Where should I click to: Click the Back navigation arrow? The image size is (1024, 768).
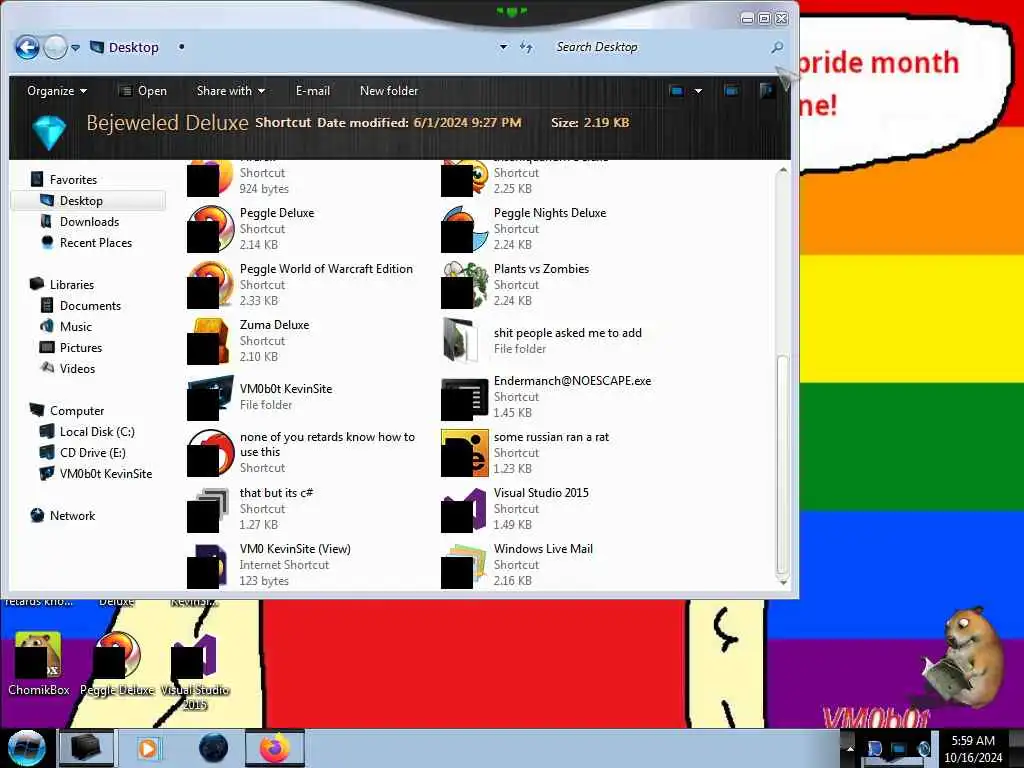pyautogui.click(x=27, y=47)
